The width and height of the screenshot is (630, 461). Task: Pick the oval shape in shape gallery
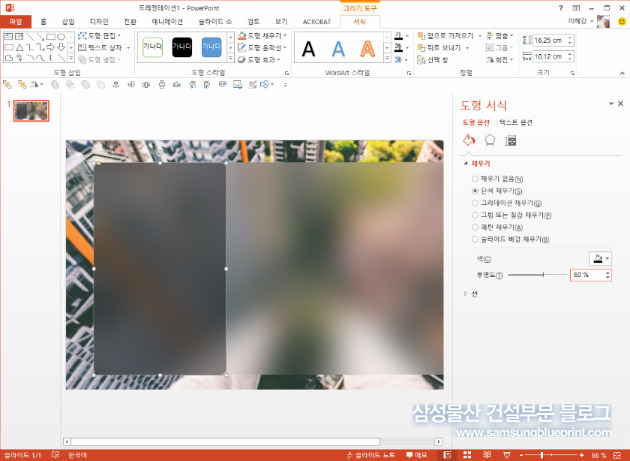61,37
